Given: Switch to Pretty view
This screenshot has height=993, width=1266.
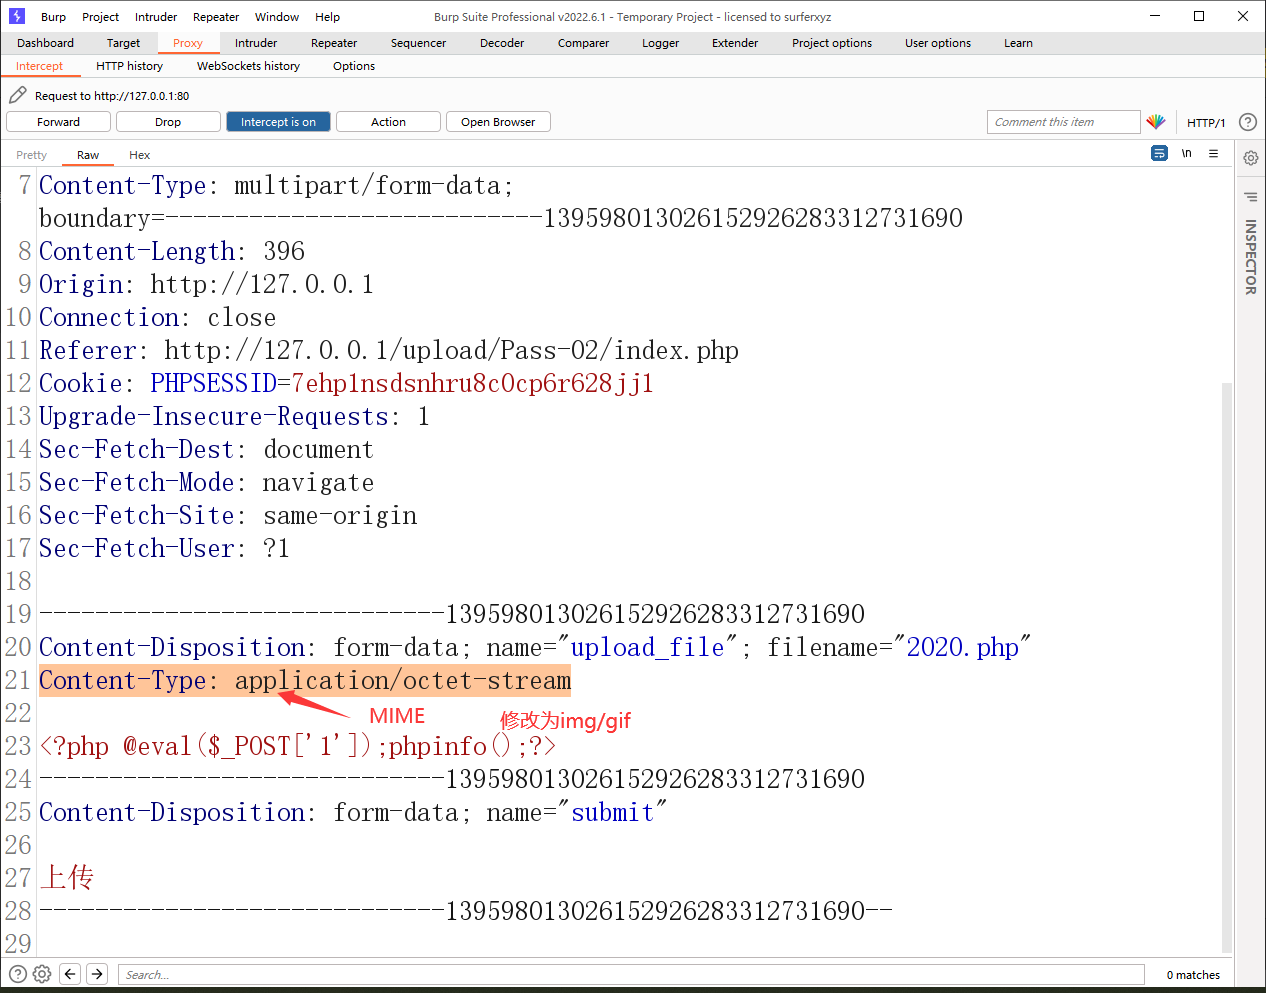Looking at the screenshot, I should coord(31,155).
